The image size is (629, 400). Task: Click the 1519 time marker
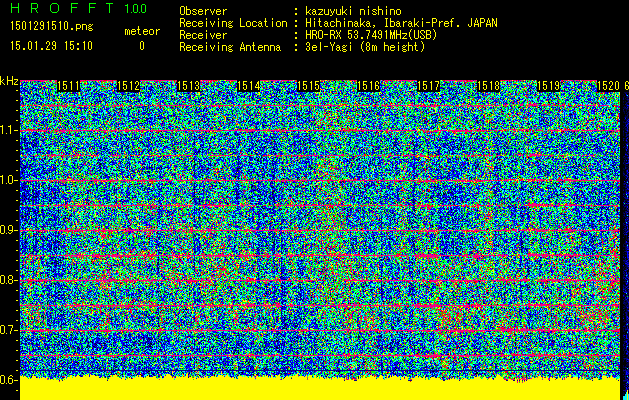point(549,87)
